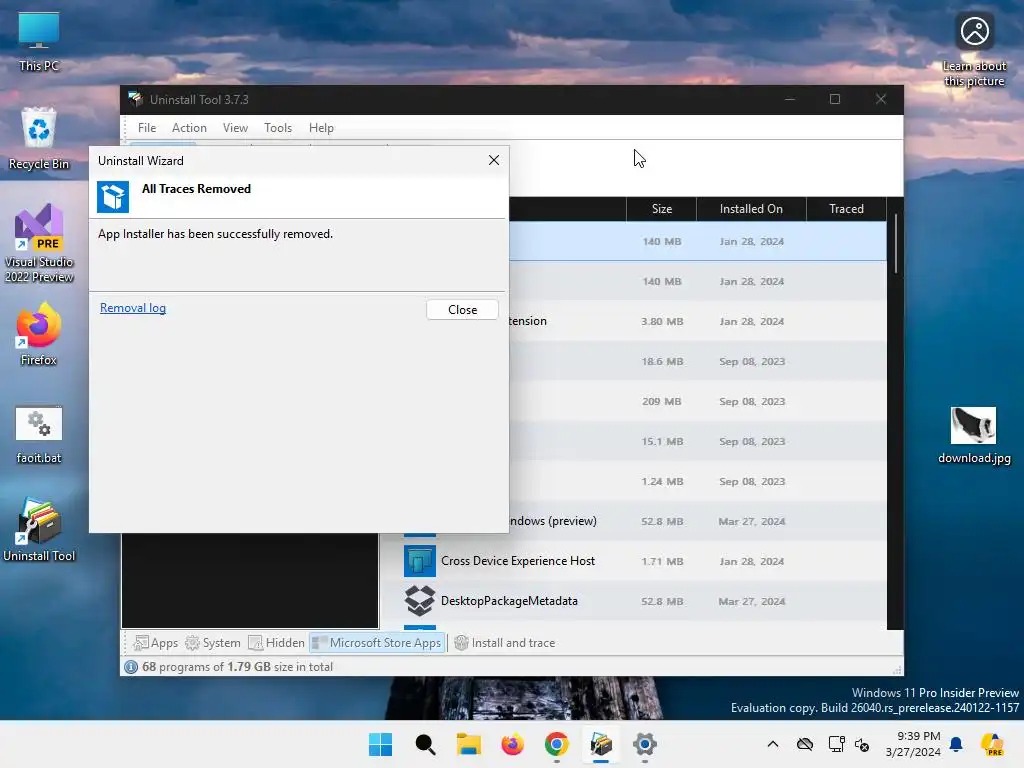The image size is (1024, 768).
Task: Click the Uninstall Tool title bar icon
Action: (x=135, y=99)
